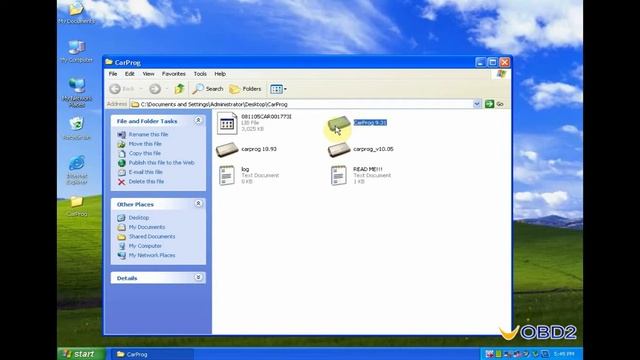640x360 pixels.
Task: Select the Recycle Bin desktop icon
Action: tap(76, 128)
